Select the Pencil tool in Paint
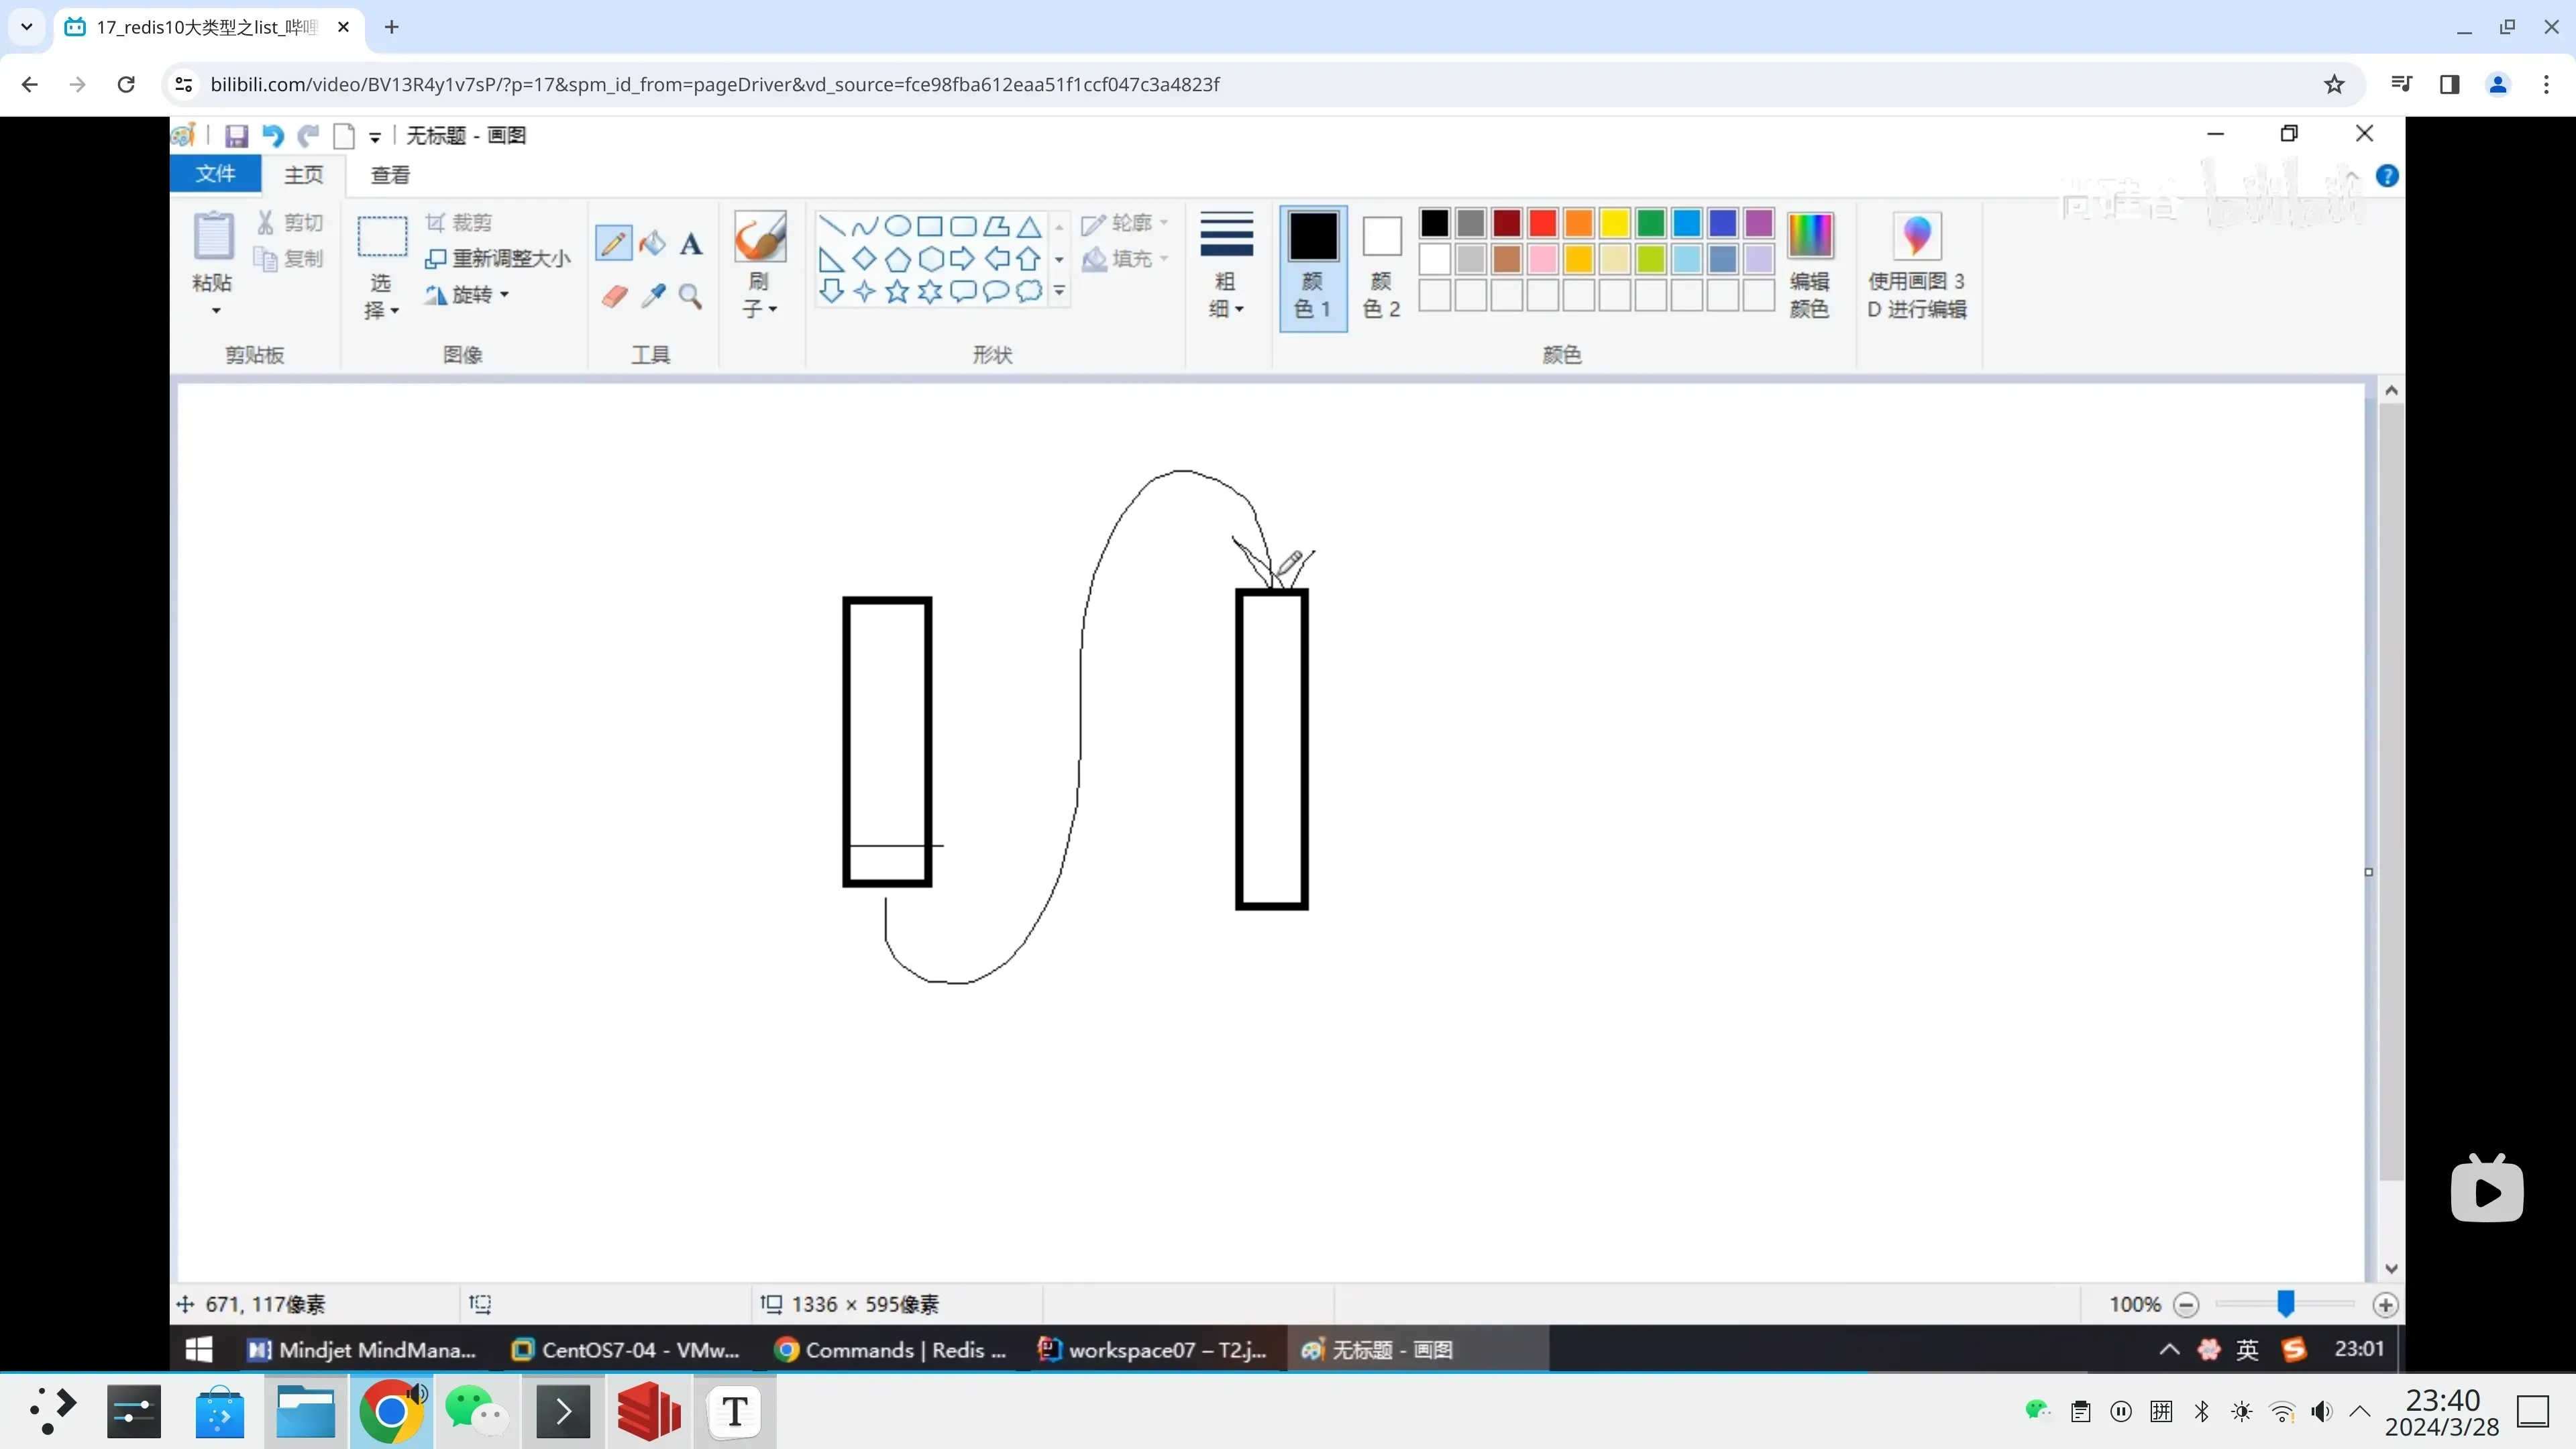The height and width of the screenshot is (1449, 2576). coord(613,243)
